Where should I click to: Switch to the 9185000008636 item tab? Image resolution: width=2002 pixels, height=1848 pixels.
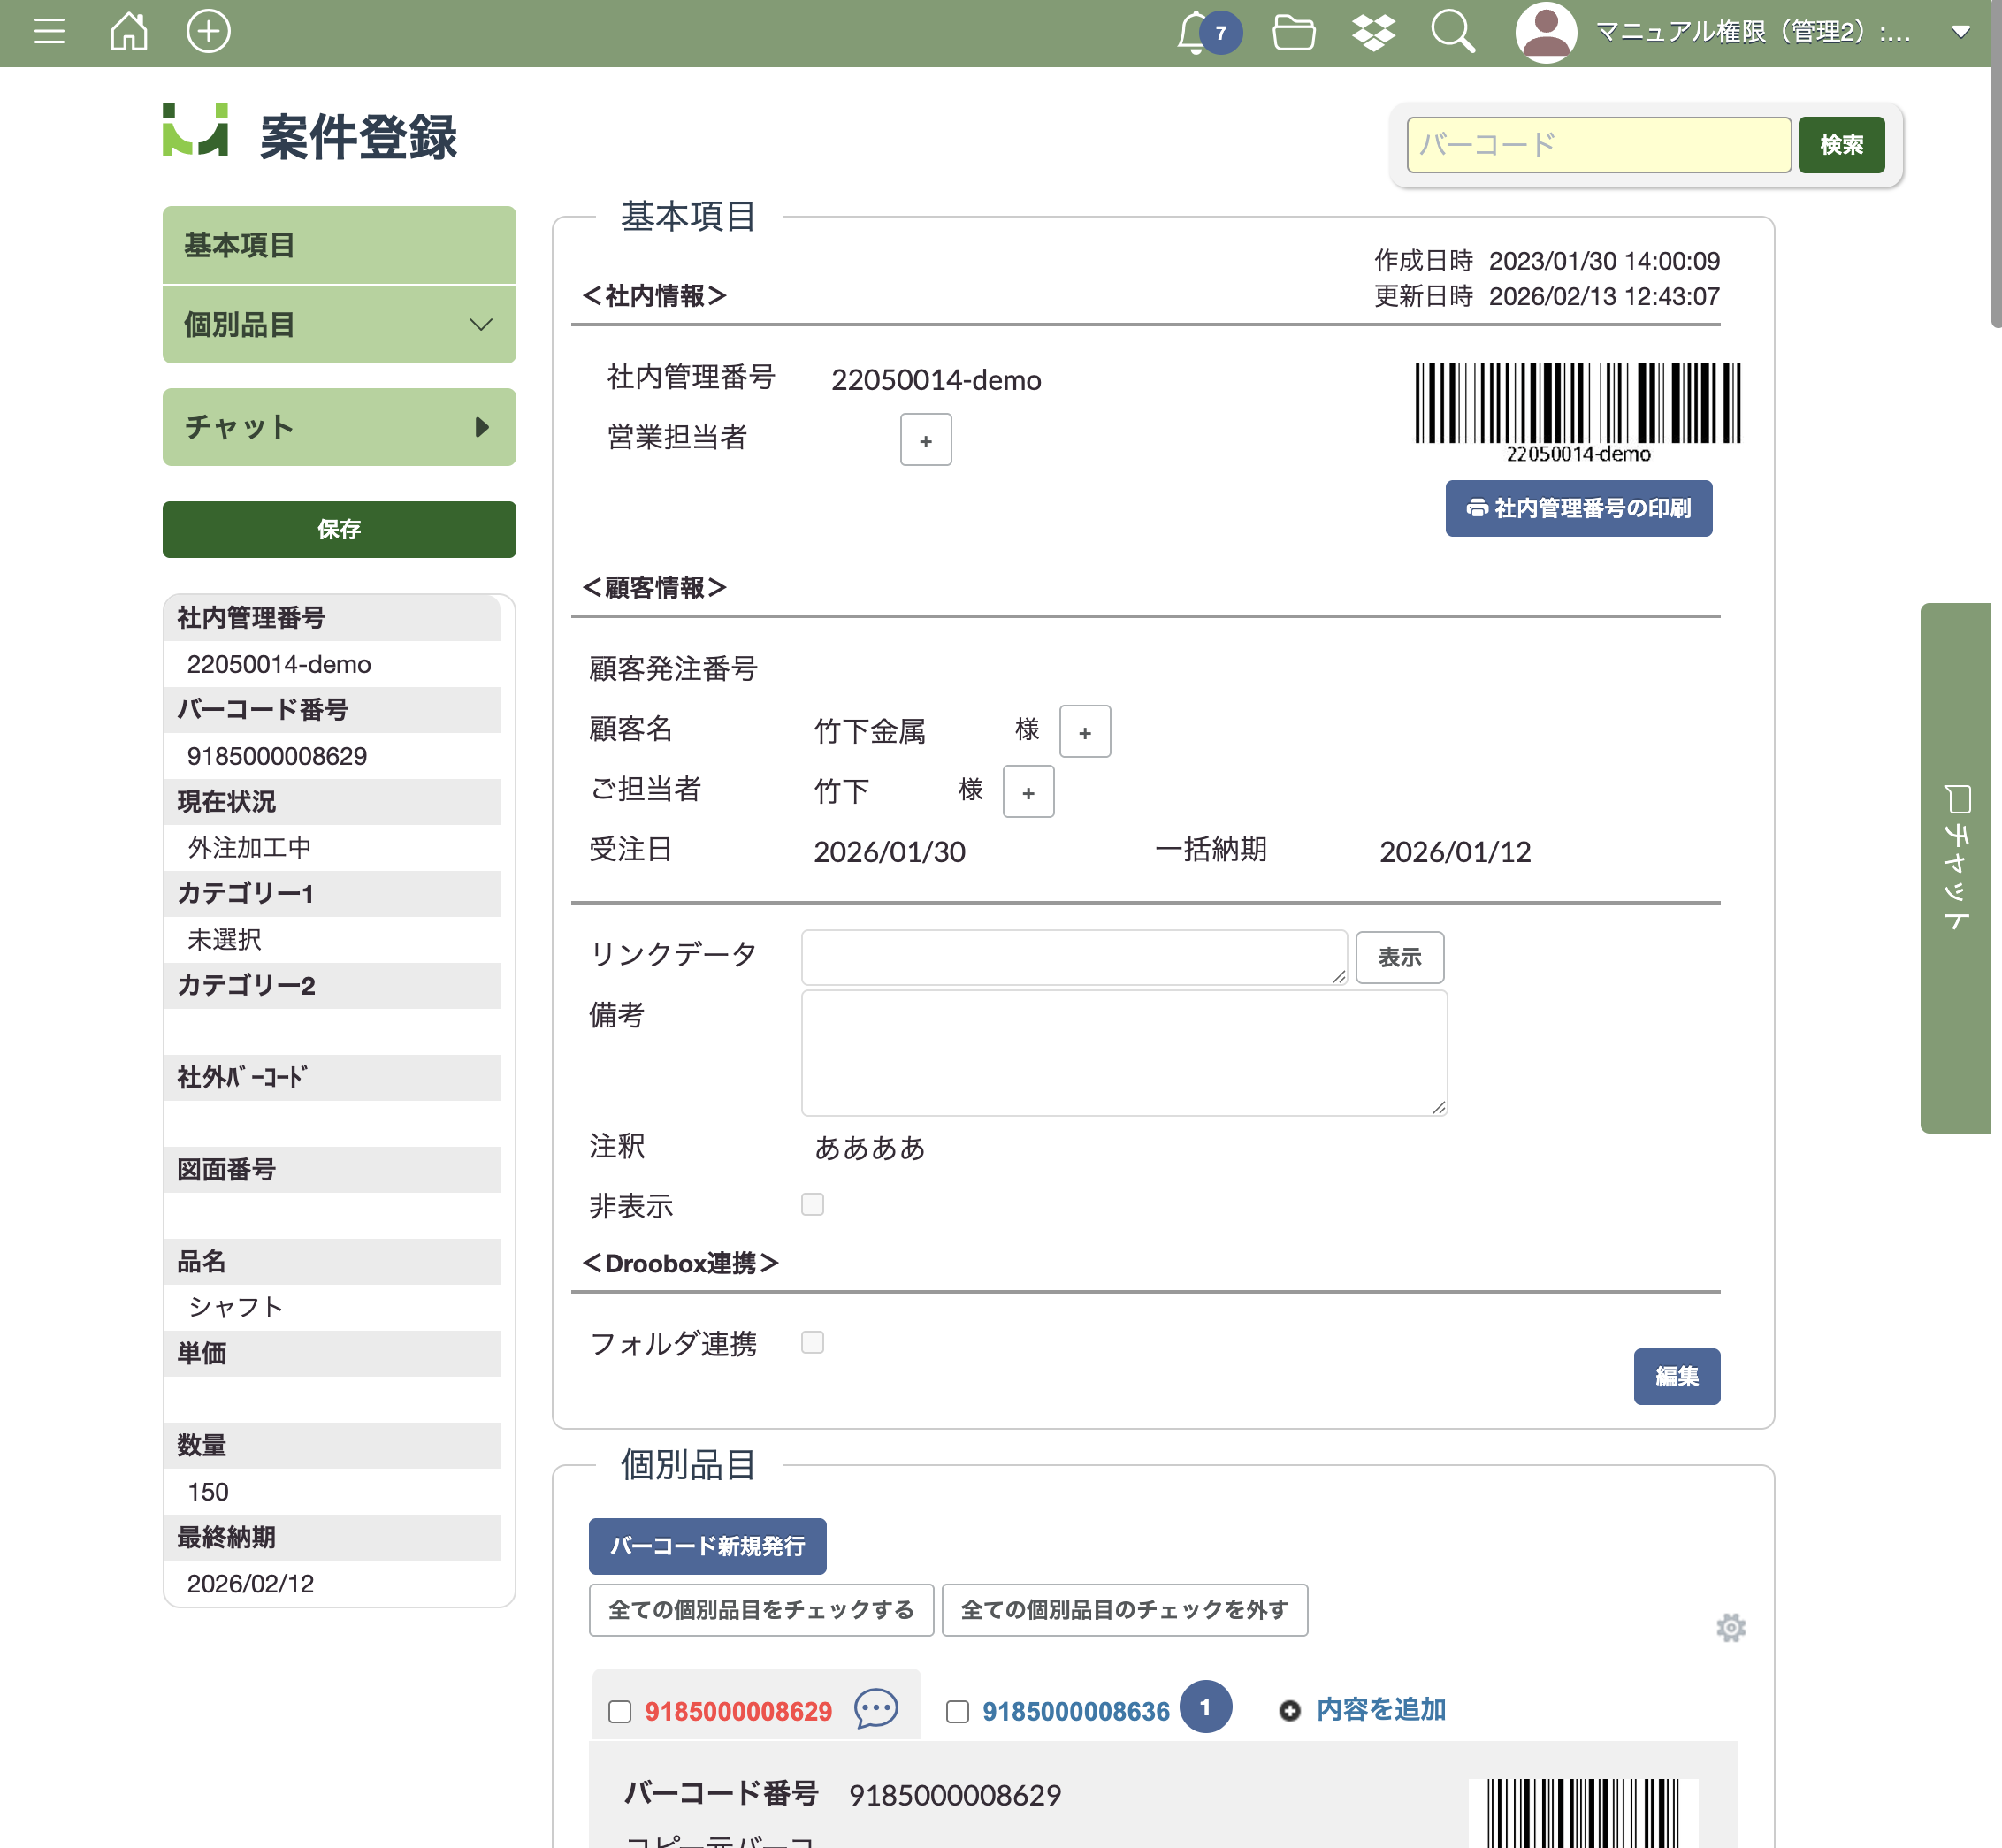1075,1711
